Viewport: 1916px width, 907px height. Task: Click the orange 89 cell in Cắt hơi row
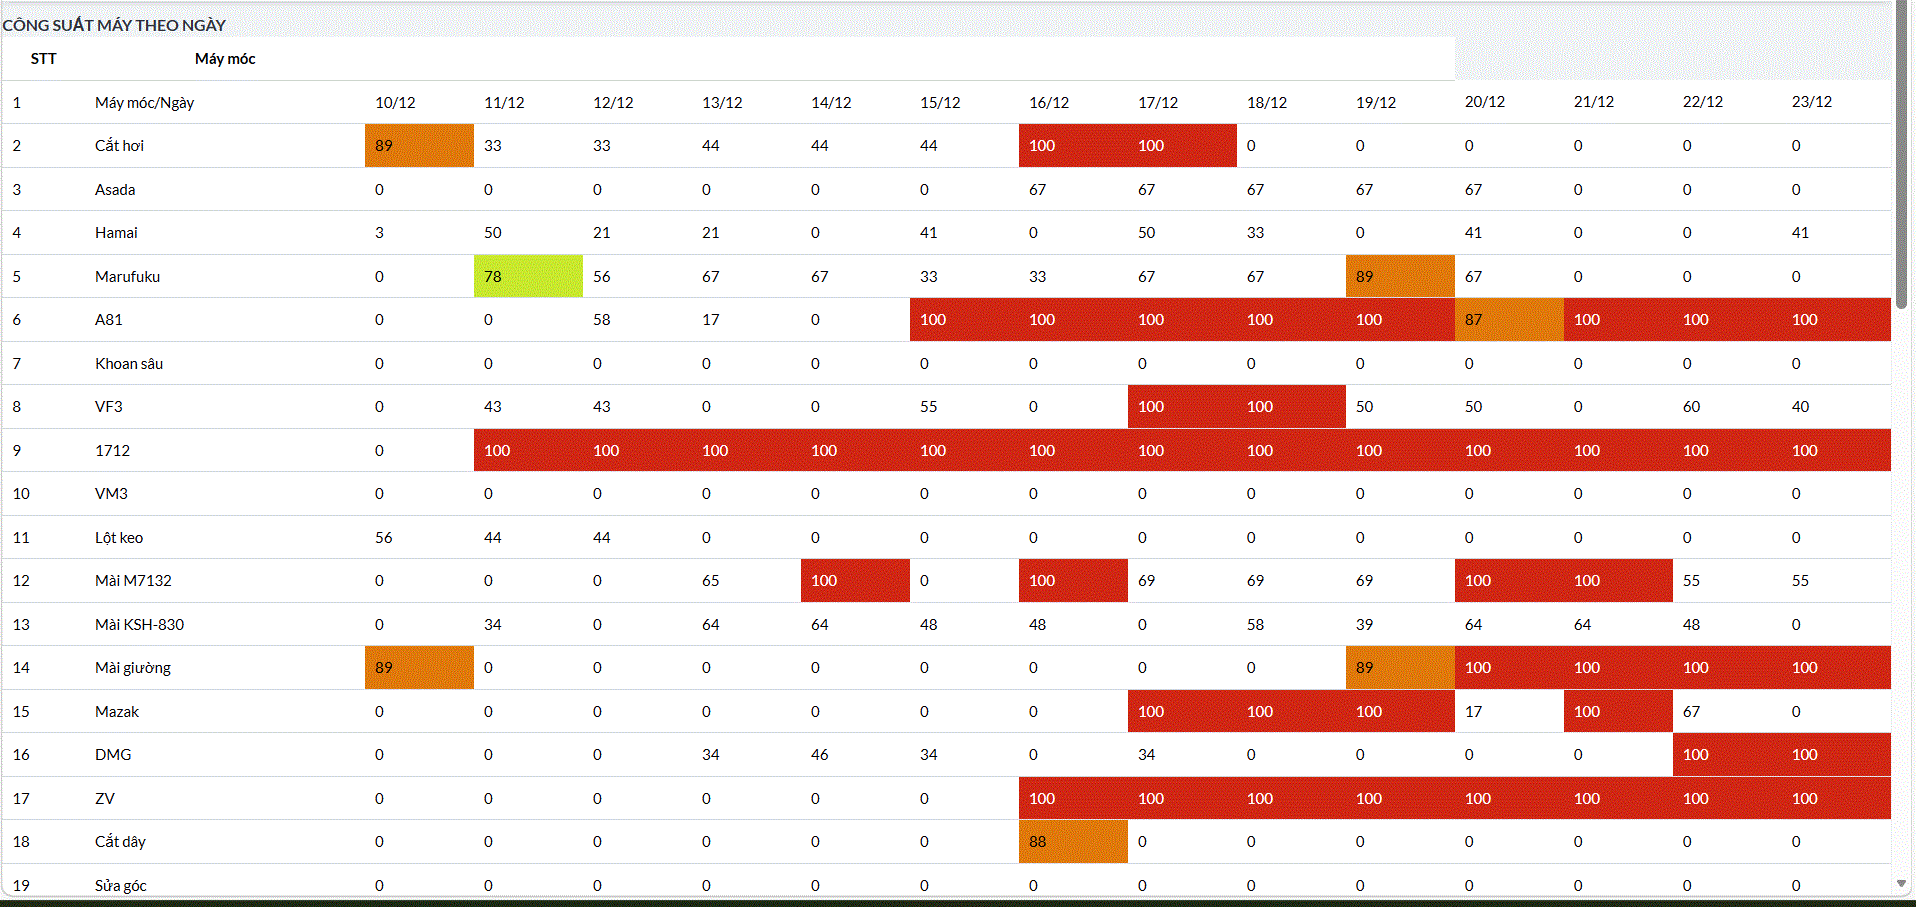(419, 146)
